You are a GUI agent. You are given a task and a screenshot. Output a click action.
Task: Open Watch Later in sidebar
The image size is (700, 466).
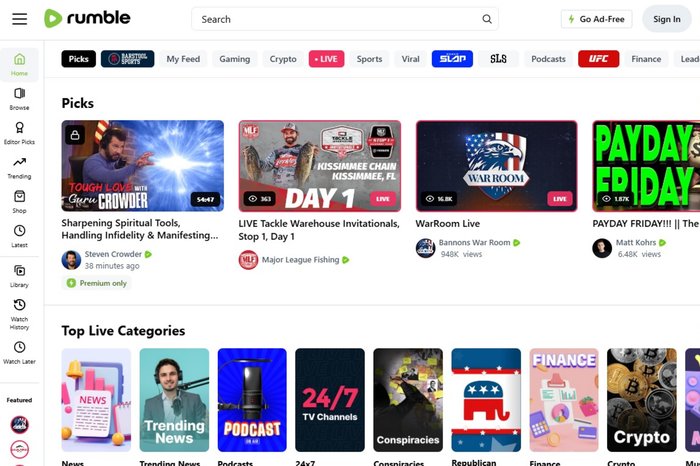point(20,350)
